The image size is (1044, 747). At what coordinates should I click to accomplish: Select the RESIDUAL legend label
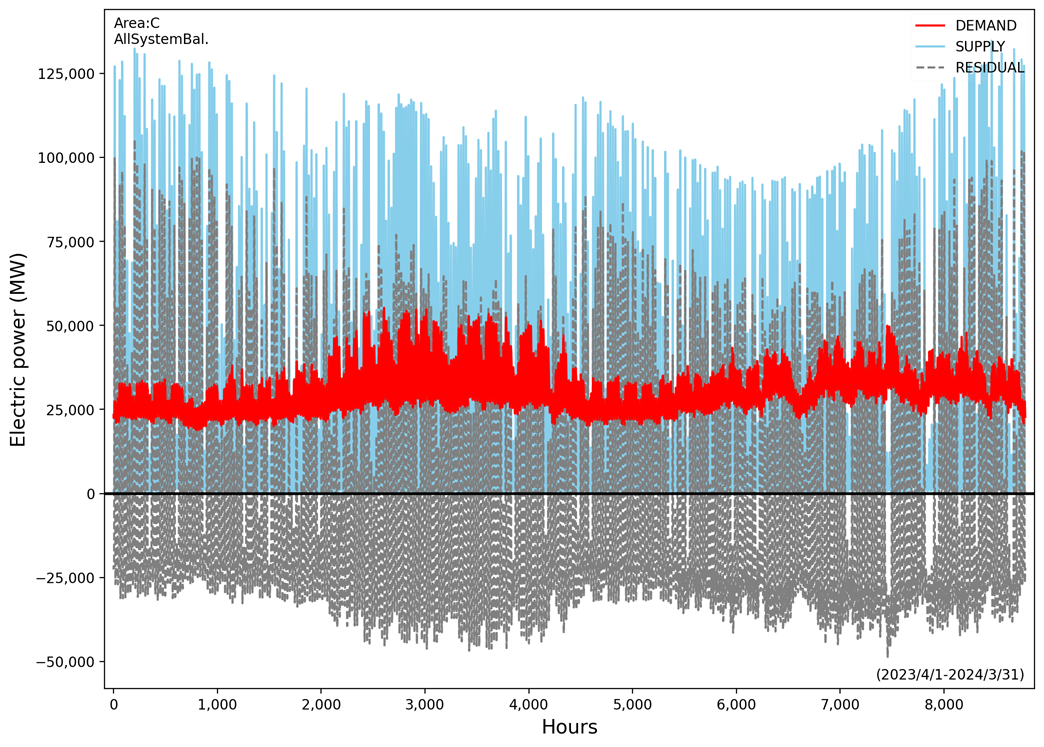[990, 68]
